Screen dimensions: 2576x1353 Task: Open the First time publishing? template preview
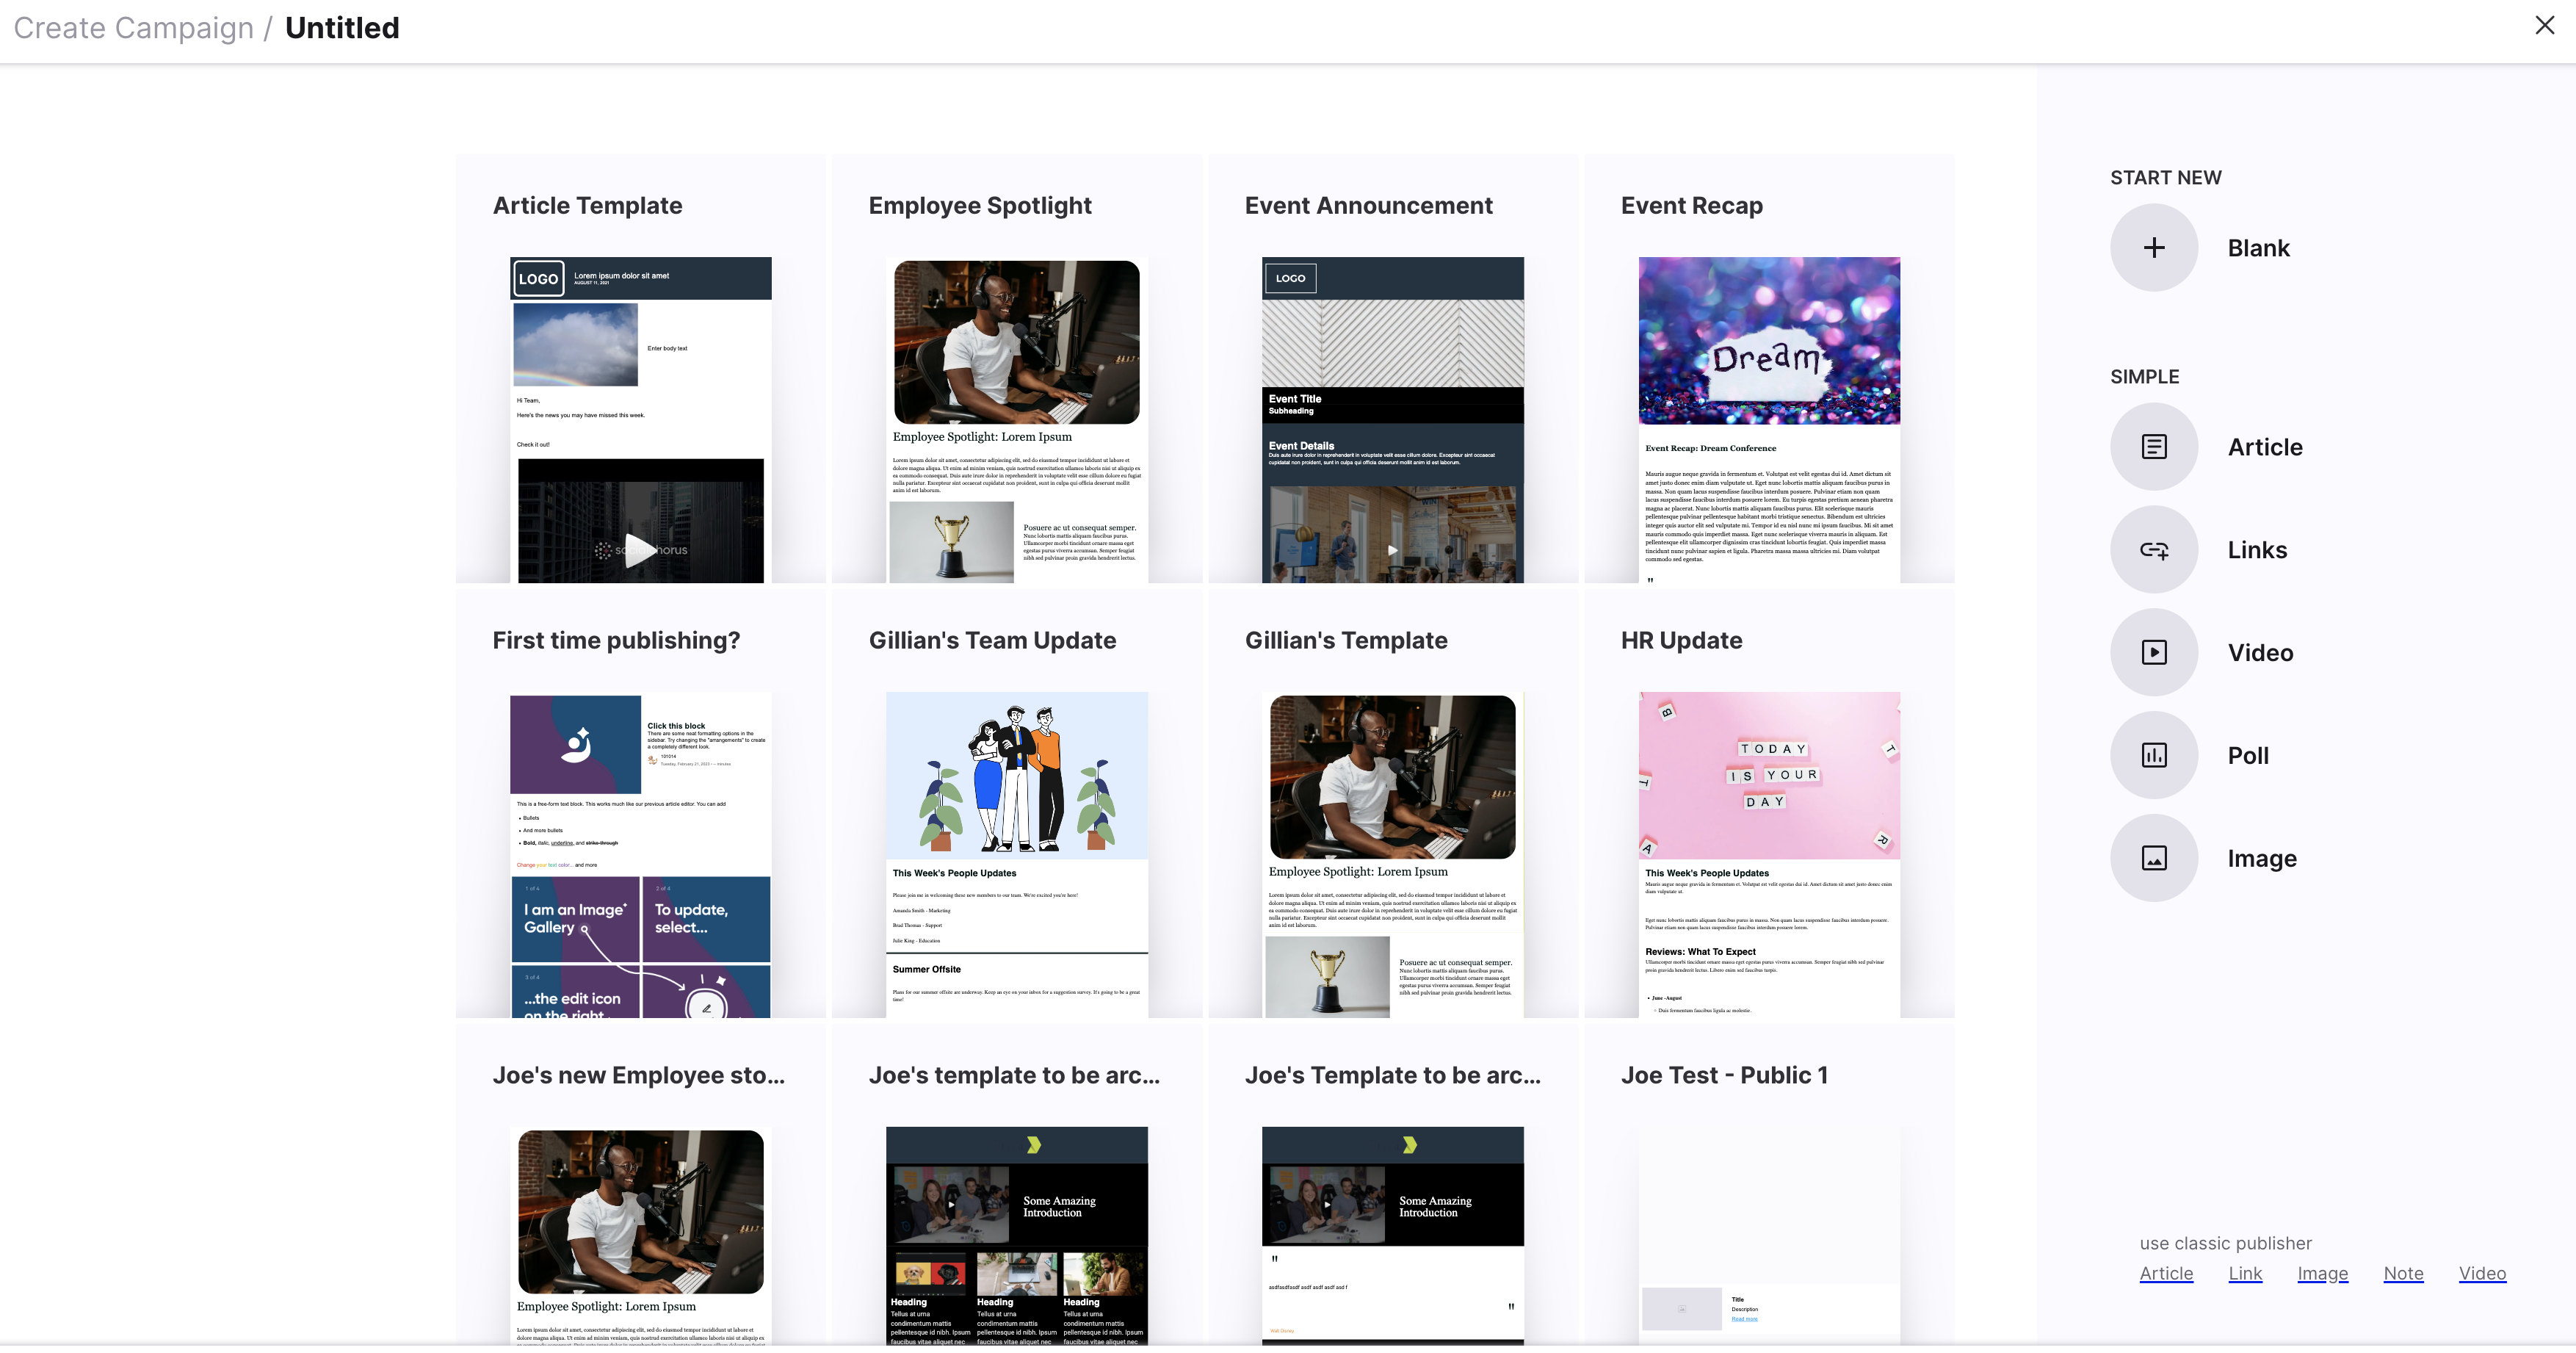(x=640, y=855)
